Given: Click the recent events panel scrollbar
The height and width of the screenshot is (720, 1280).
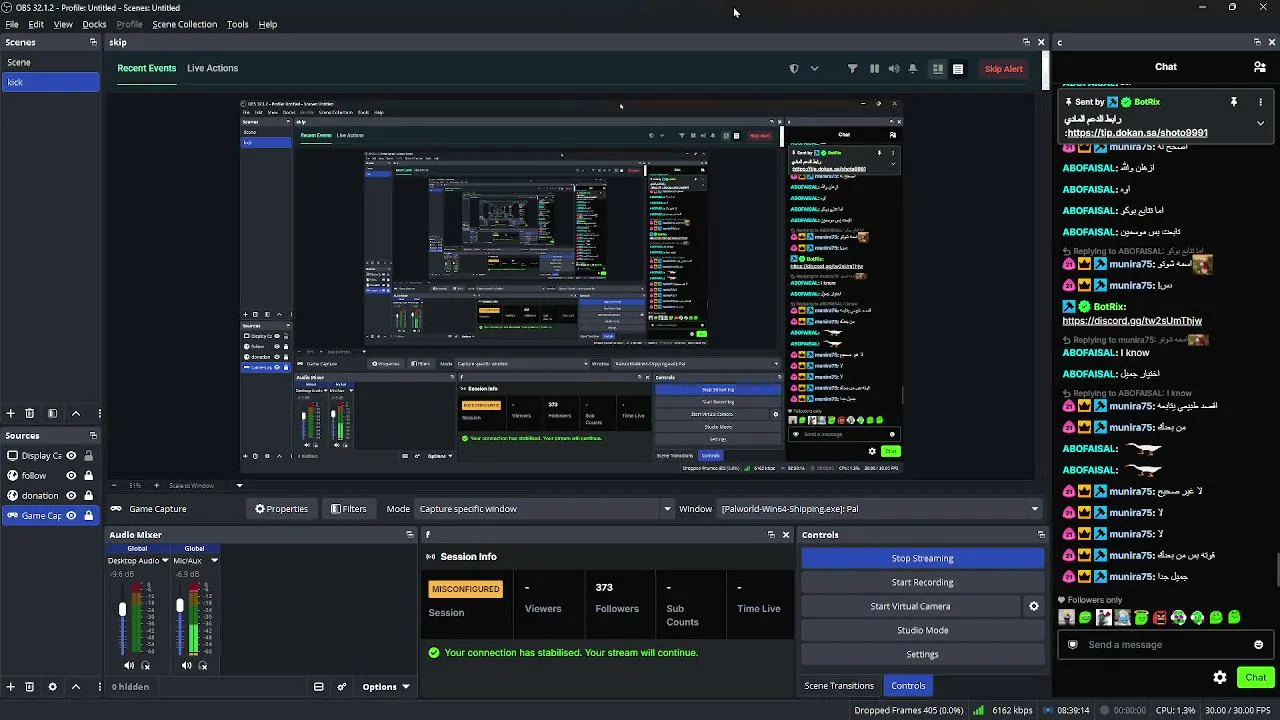Looking at the screenshot, I should [x=1046, y=70].
